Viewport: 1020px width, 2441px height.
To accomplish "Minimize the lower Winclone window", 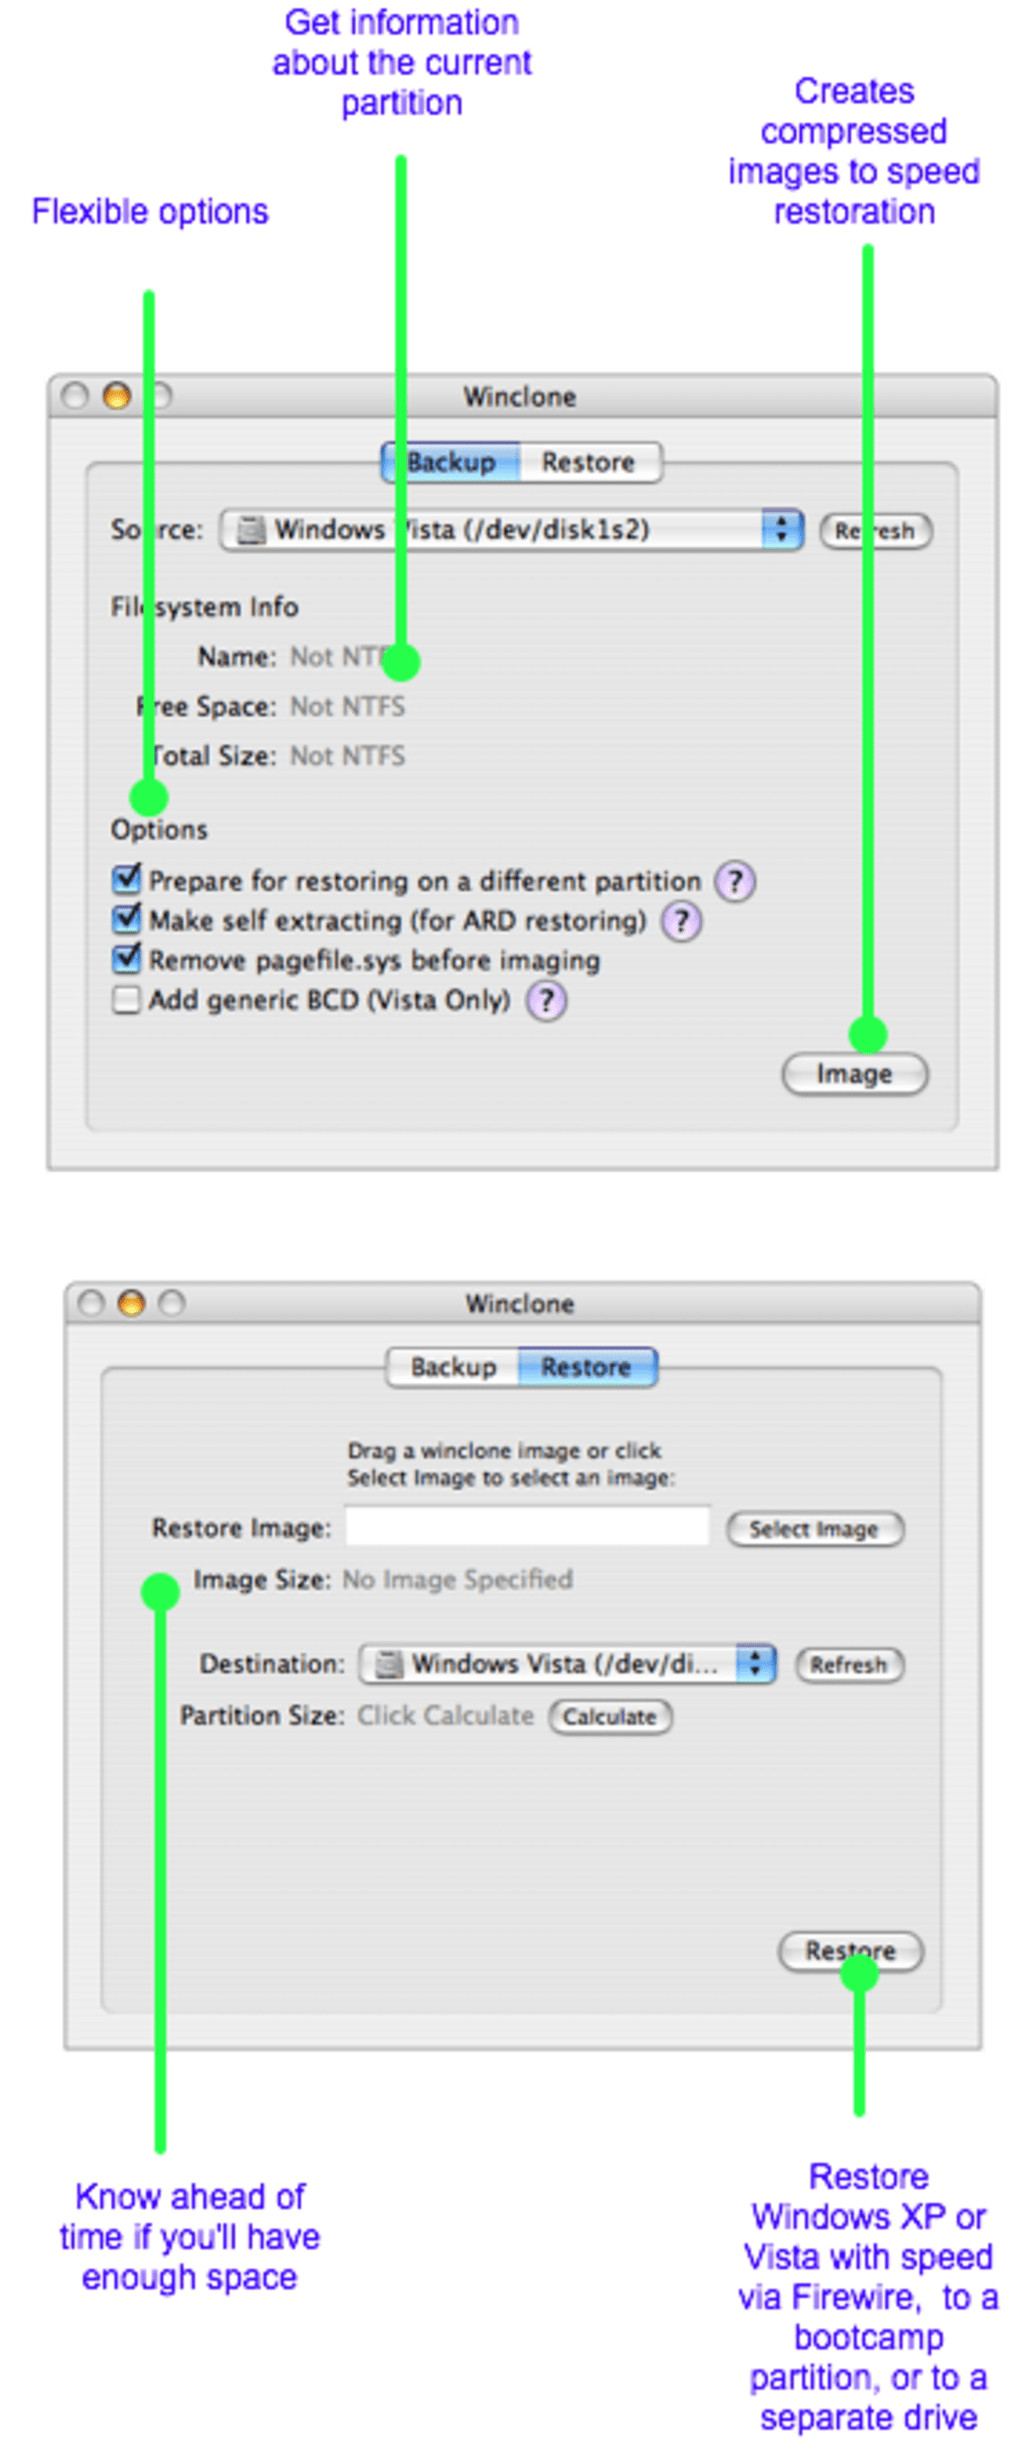I will pyautogui.click(x=131, y=1303).
